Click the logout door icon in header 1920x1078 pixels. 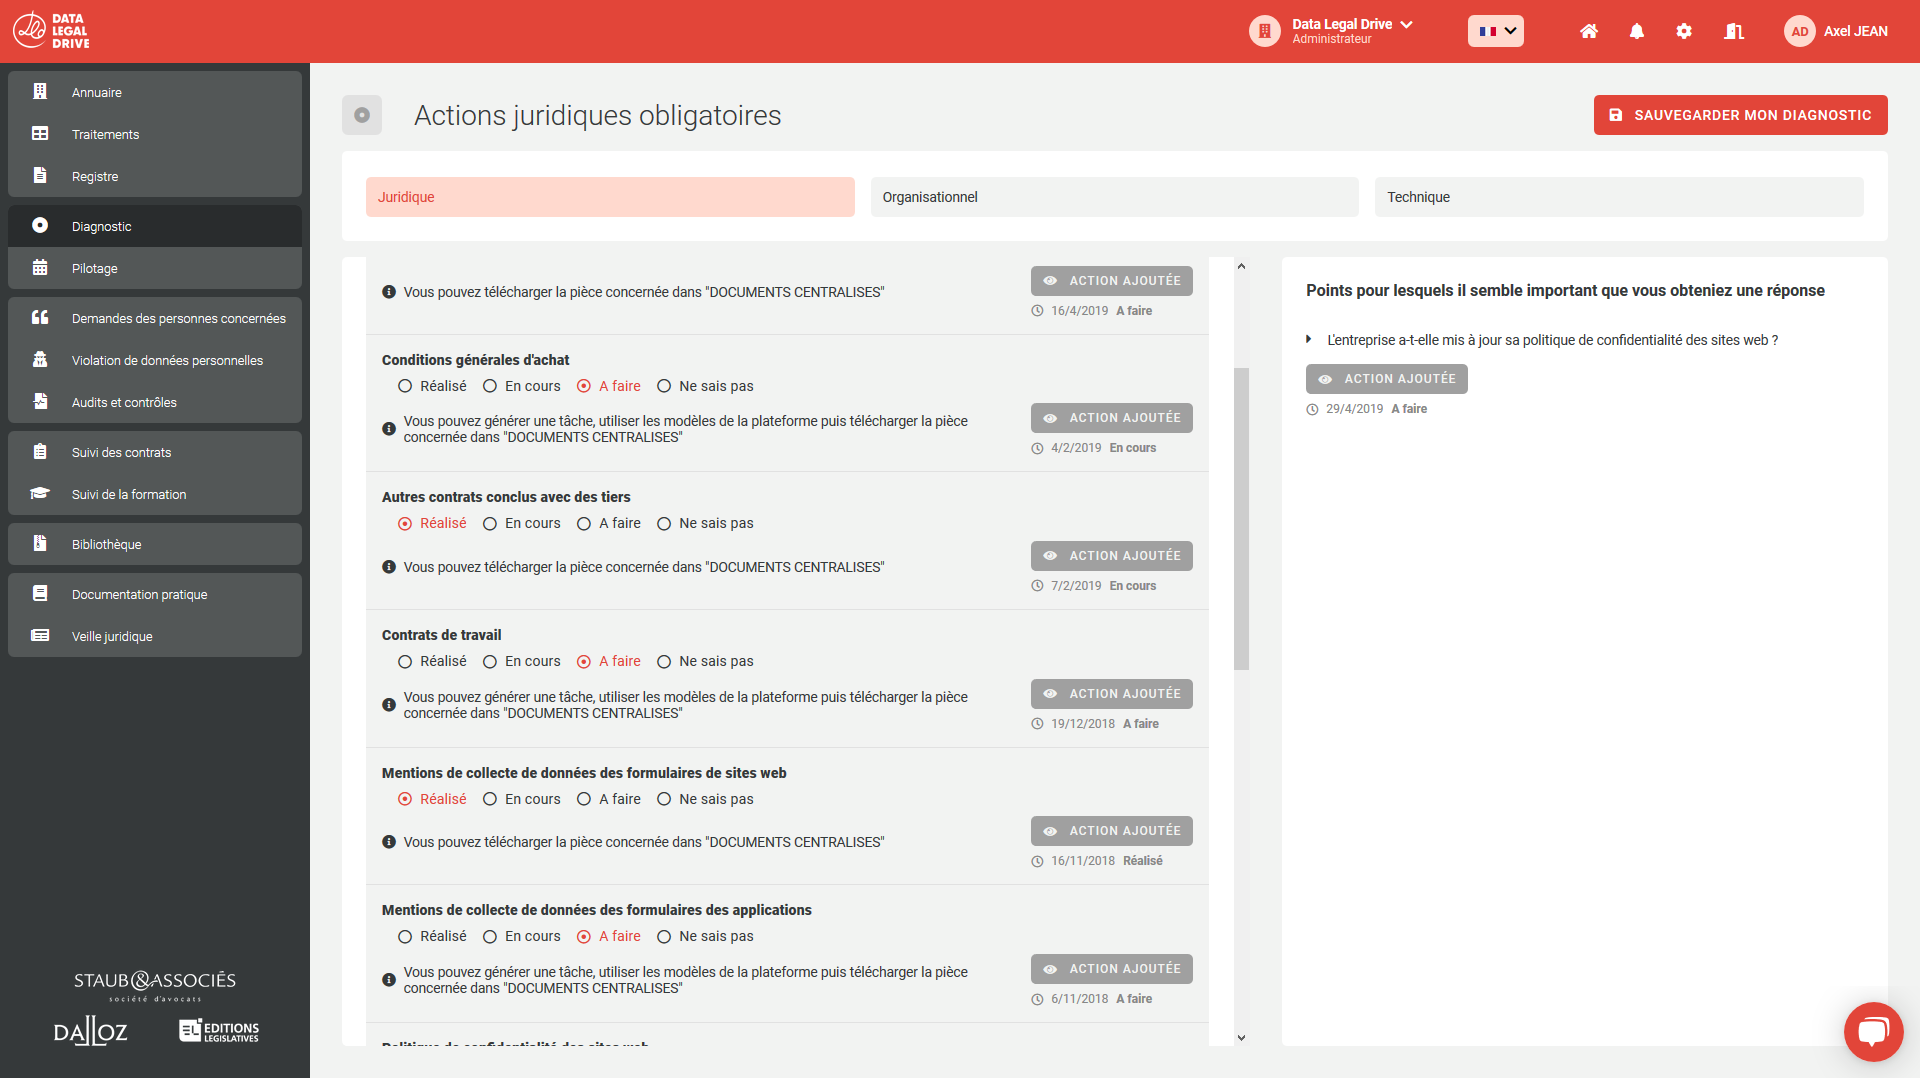pos(1734,31)
